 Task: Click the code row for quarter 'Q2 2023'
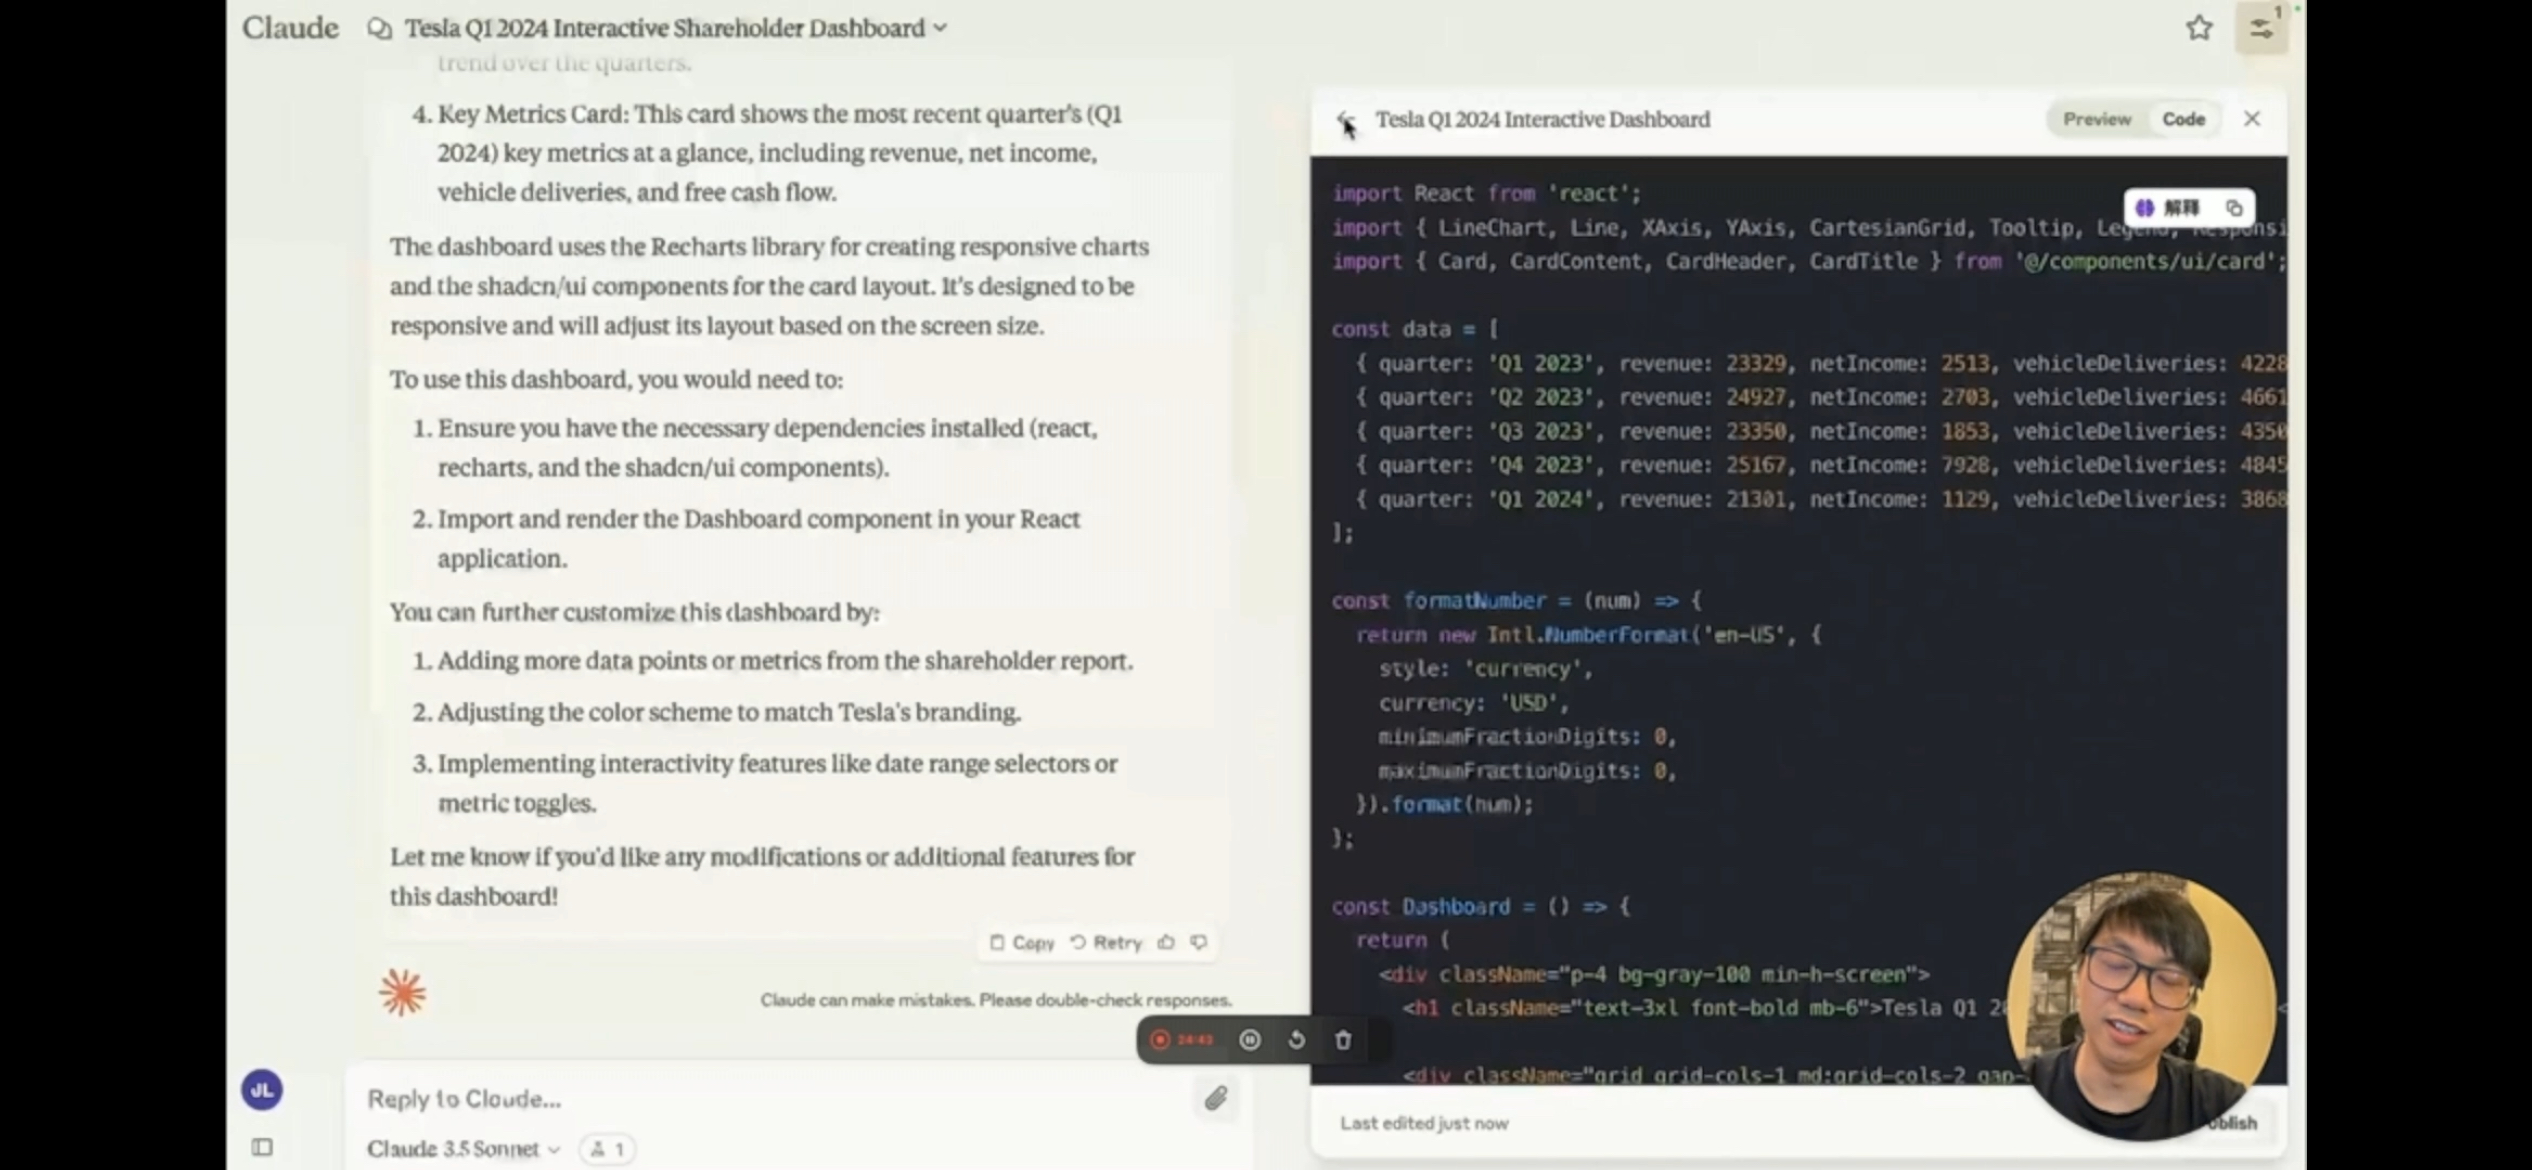coord(1820,397)
